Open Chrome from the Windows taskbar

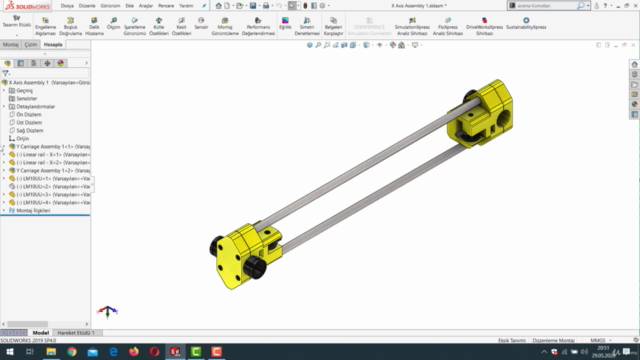(72, 351)
